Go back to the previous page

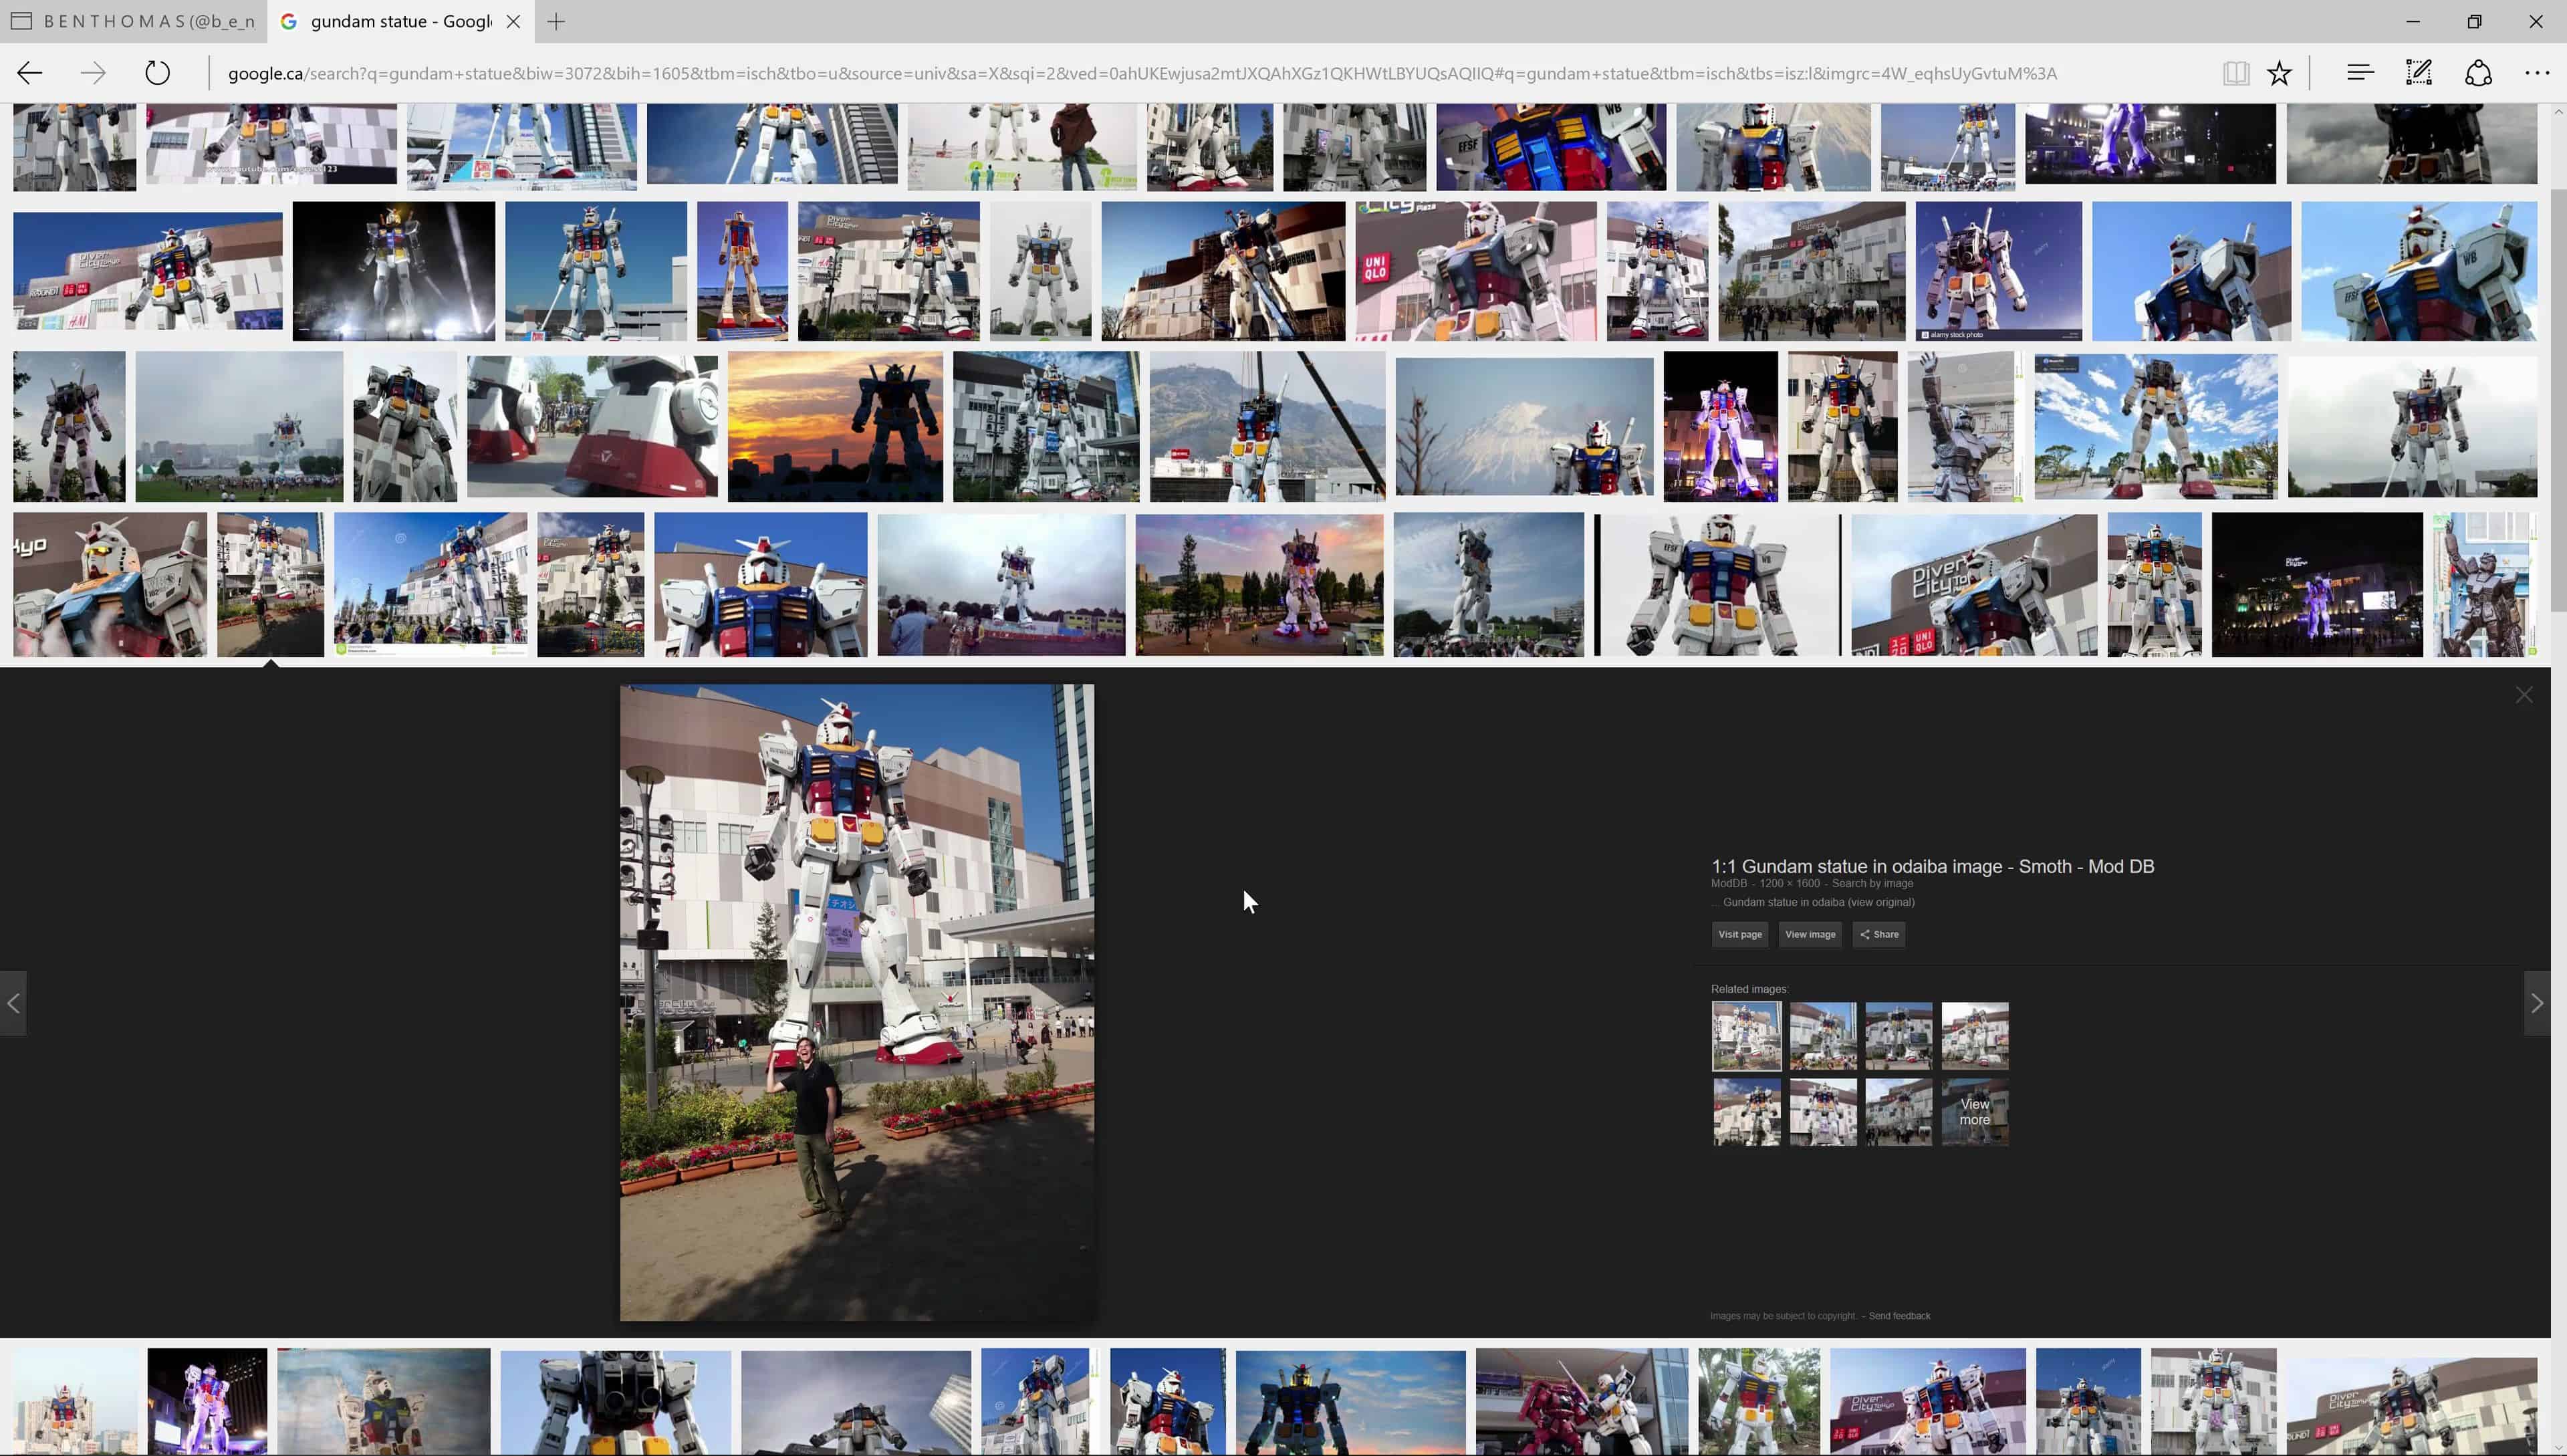[x=30, y=73]
